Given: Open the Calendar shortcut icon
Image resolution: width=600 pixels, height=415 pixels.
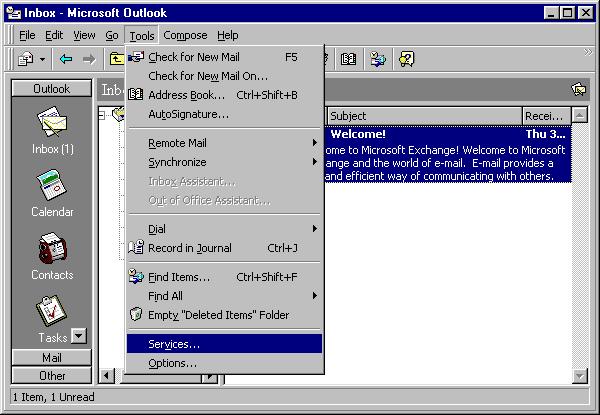Looking at the screenshot, I should (52, 185).
